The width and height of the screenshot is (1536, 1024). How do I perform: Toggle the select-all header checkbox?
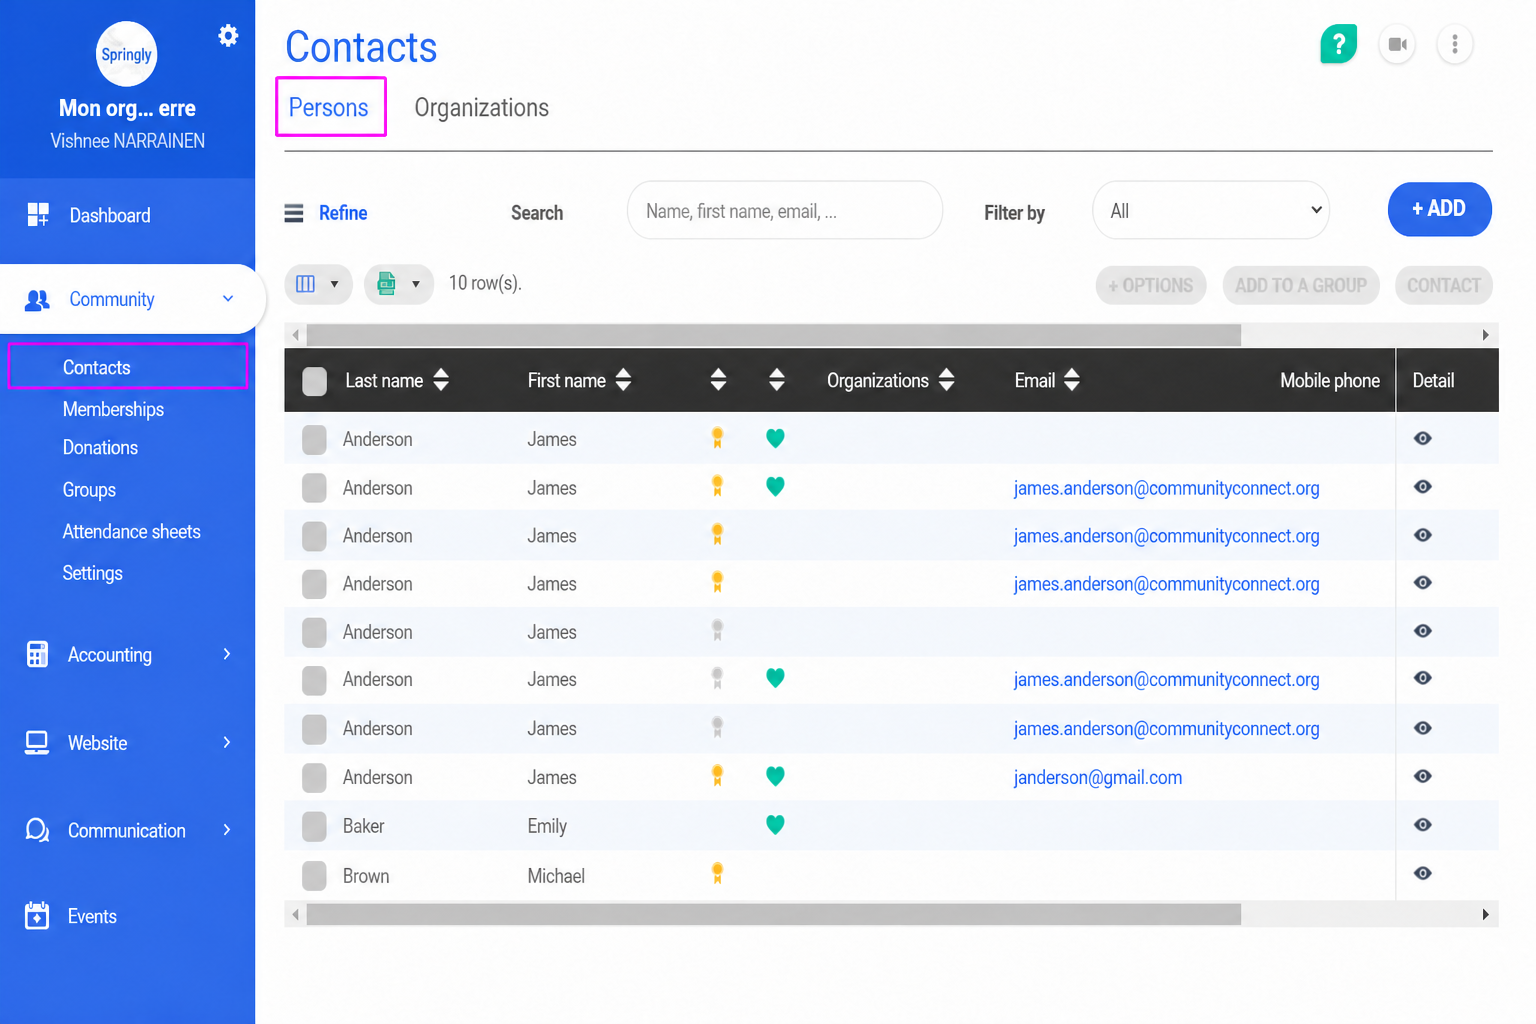click(x=314, y=381)
